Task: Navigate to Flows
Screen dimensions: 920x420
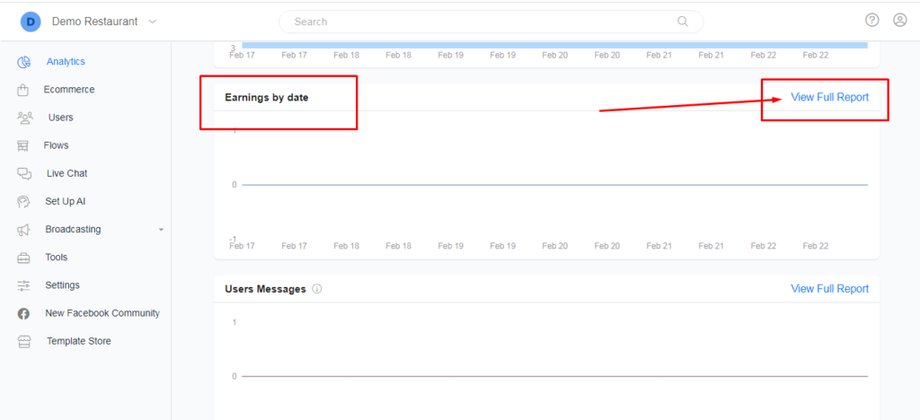Action: [56, 145]
